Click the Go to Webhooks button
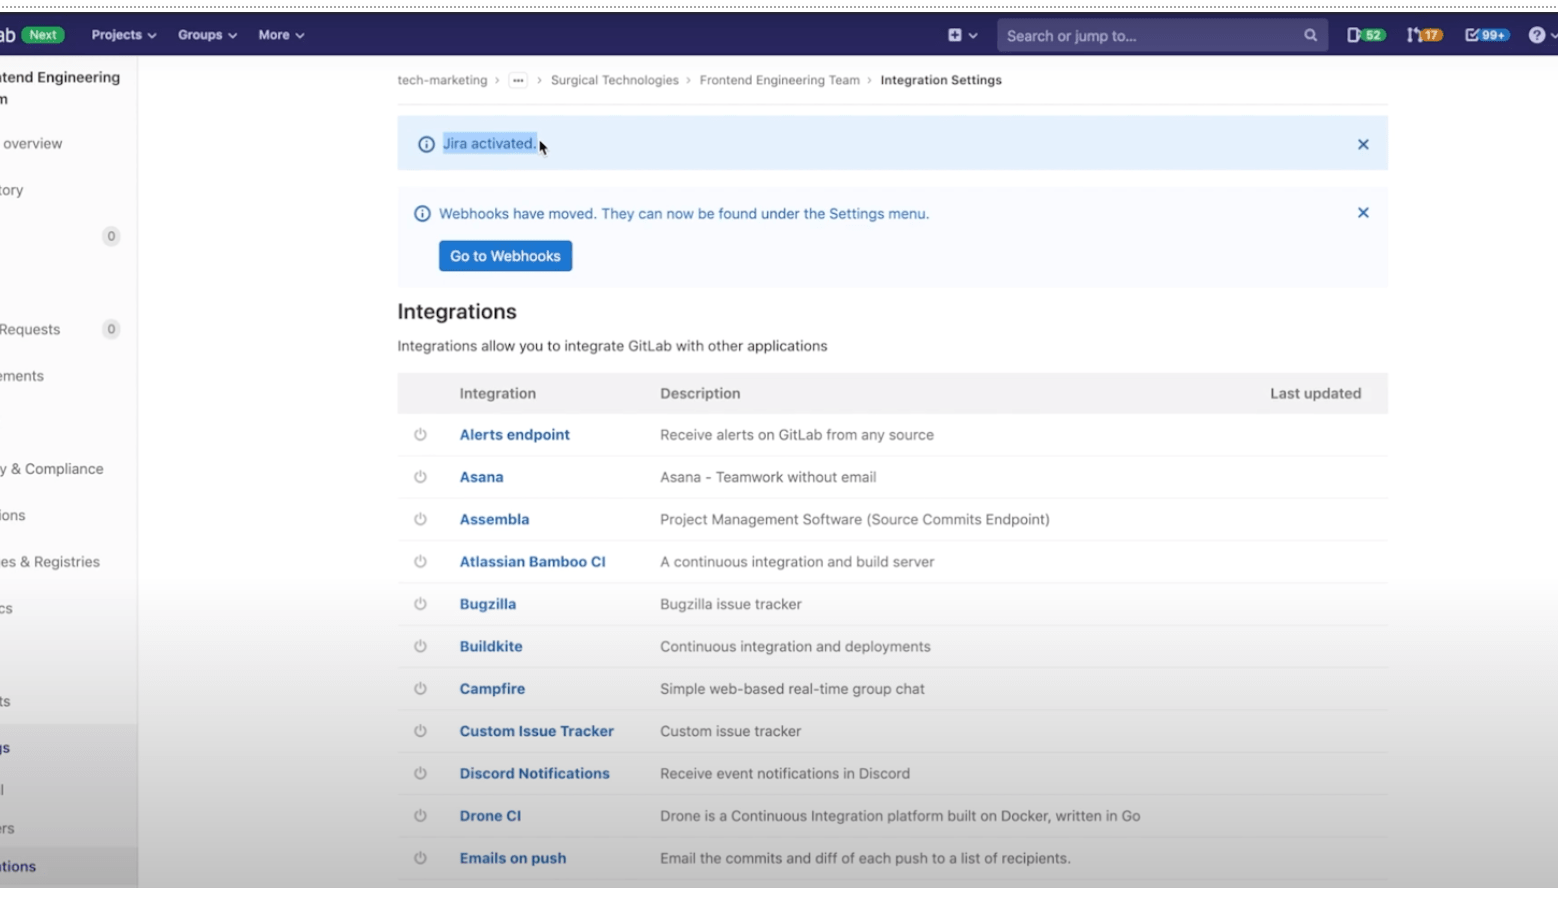 click(505, 256)
